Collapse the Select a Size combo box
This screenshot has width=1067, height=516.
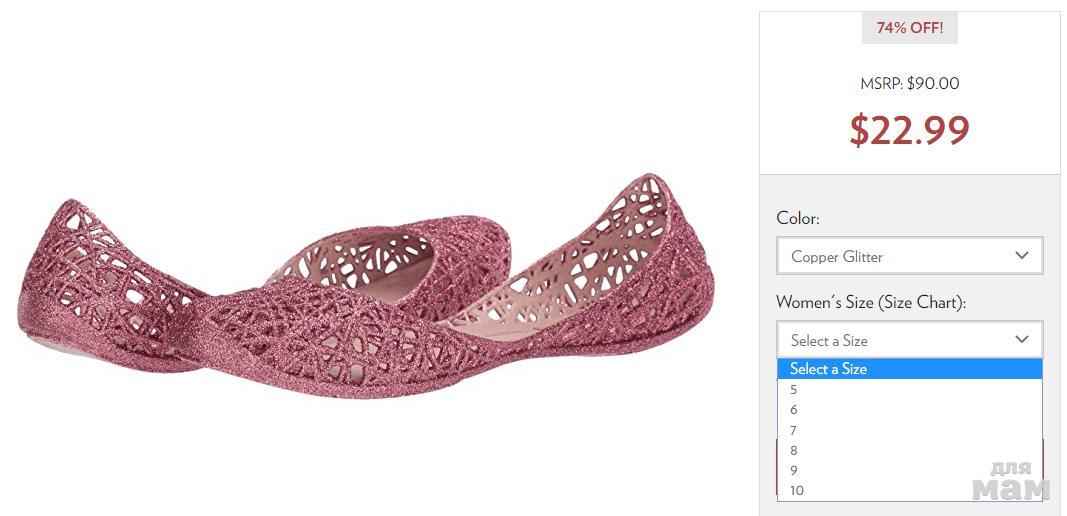(x=908, y=340)
